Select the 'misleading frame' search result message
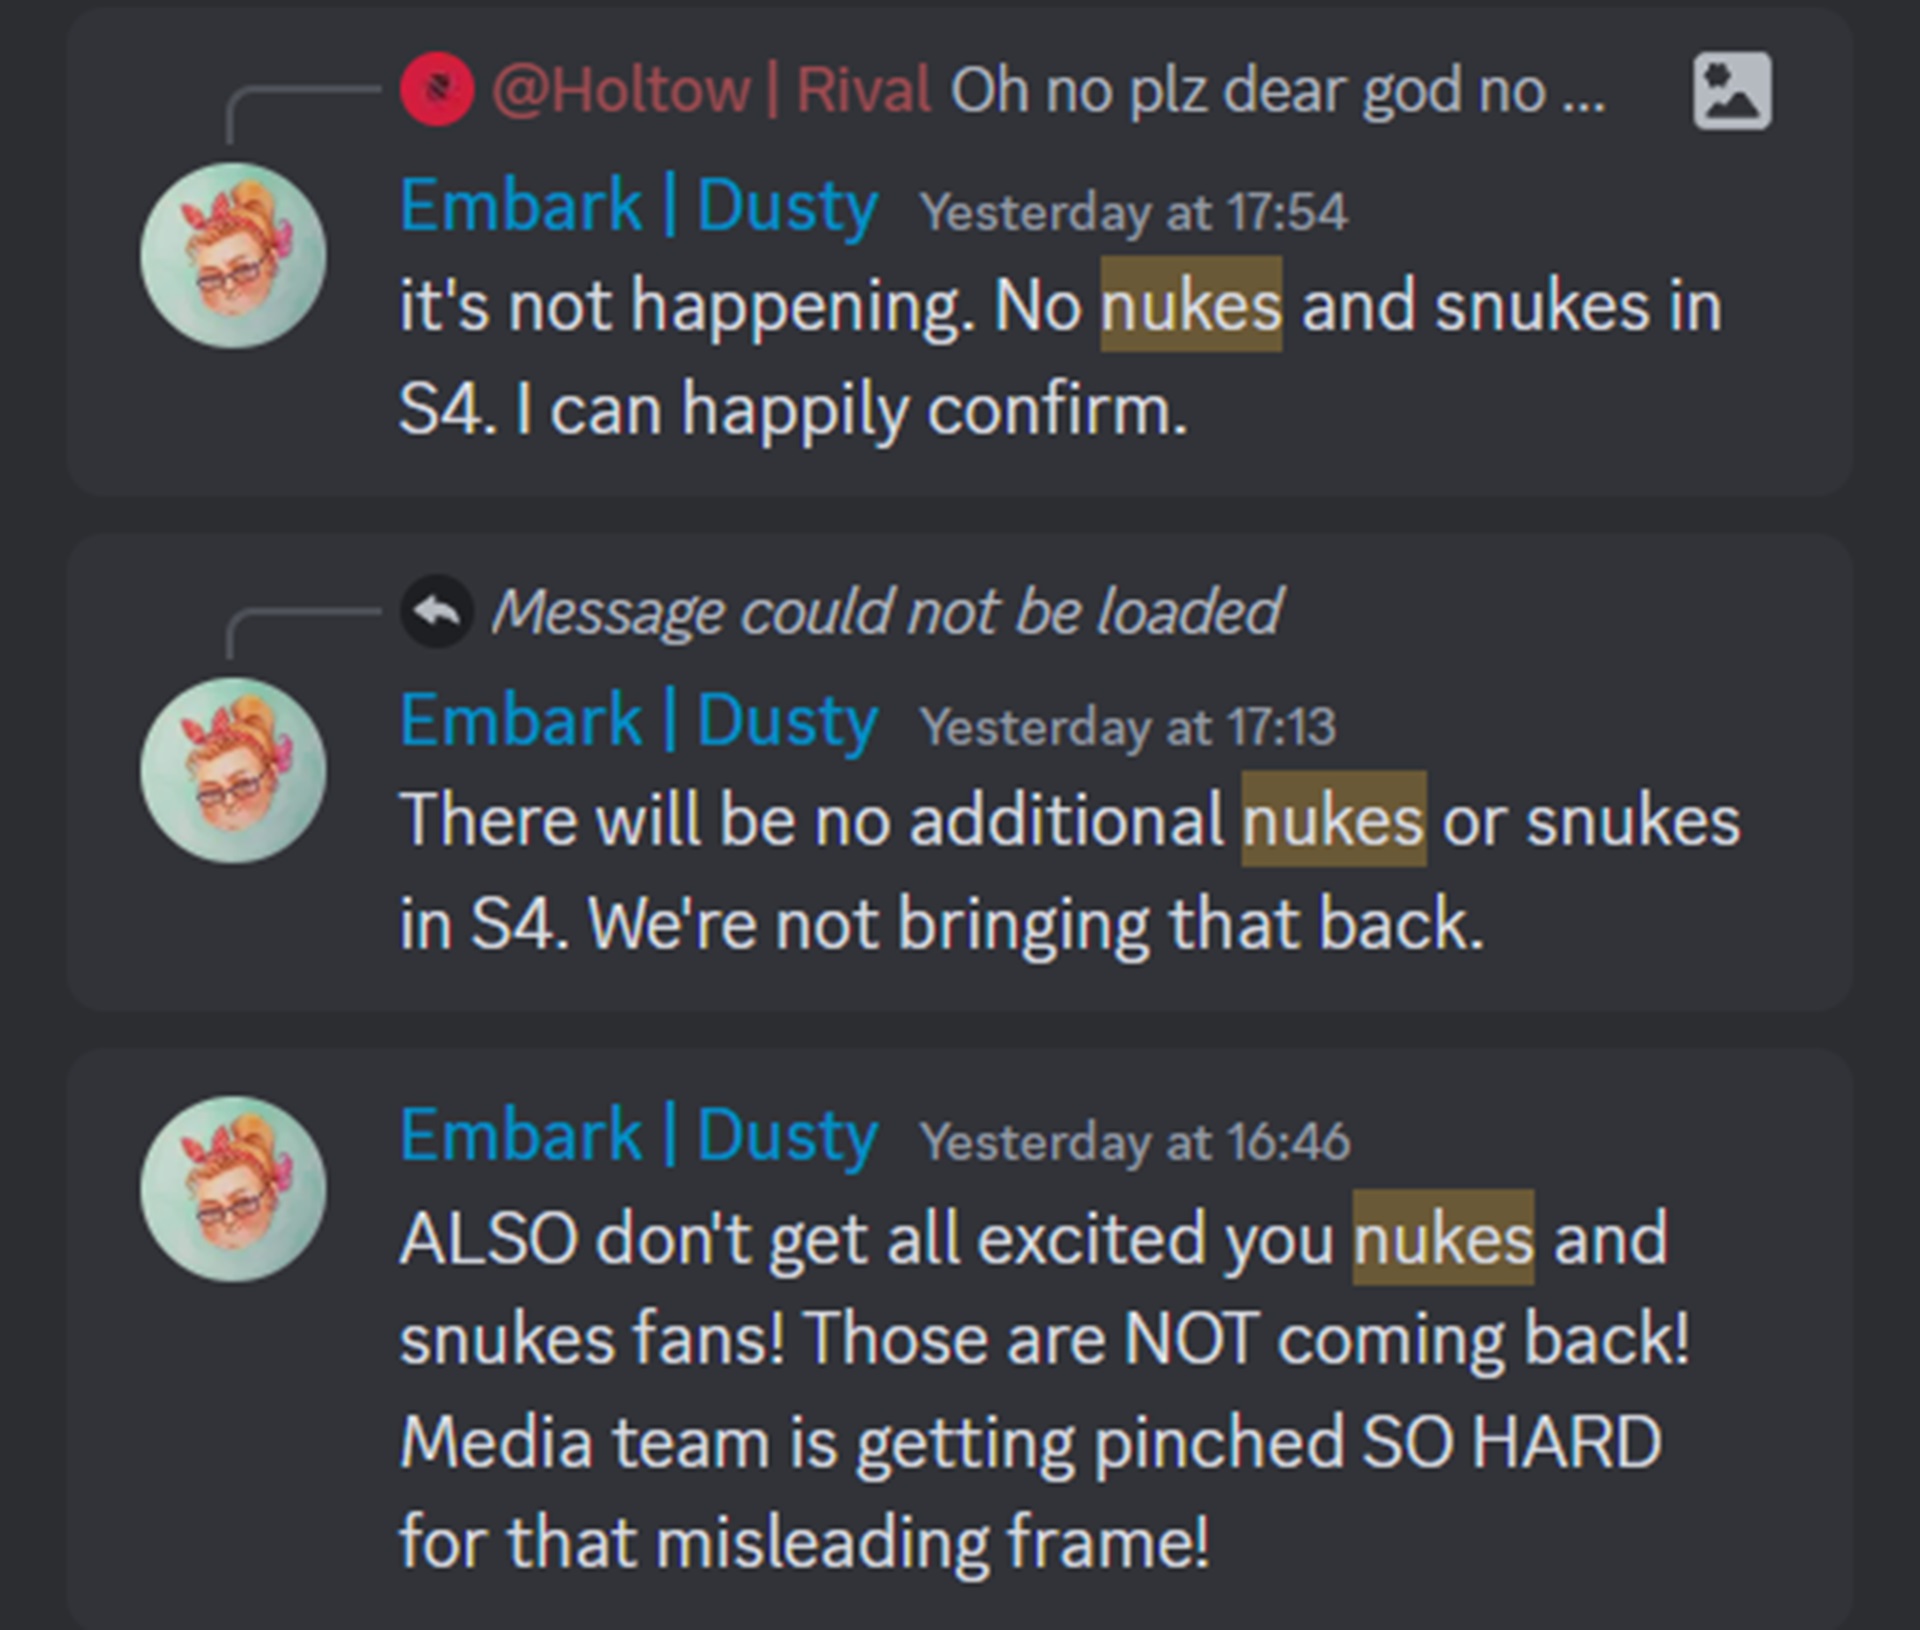This screenshot has width=1920, height=1630. (x=960, y=1339)
